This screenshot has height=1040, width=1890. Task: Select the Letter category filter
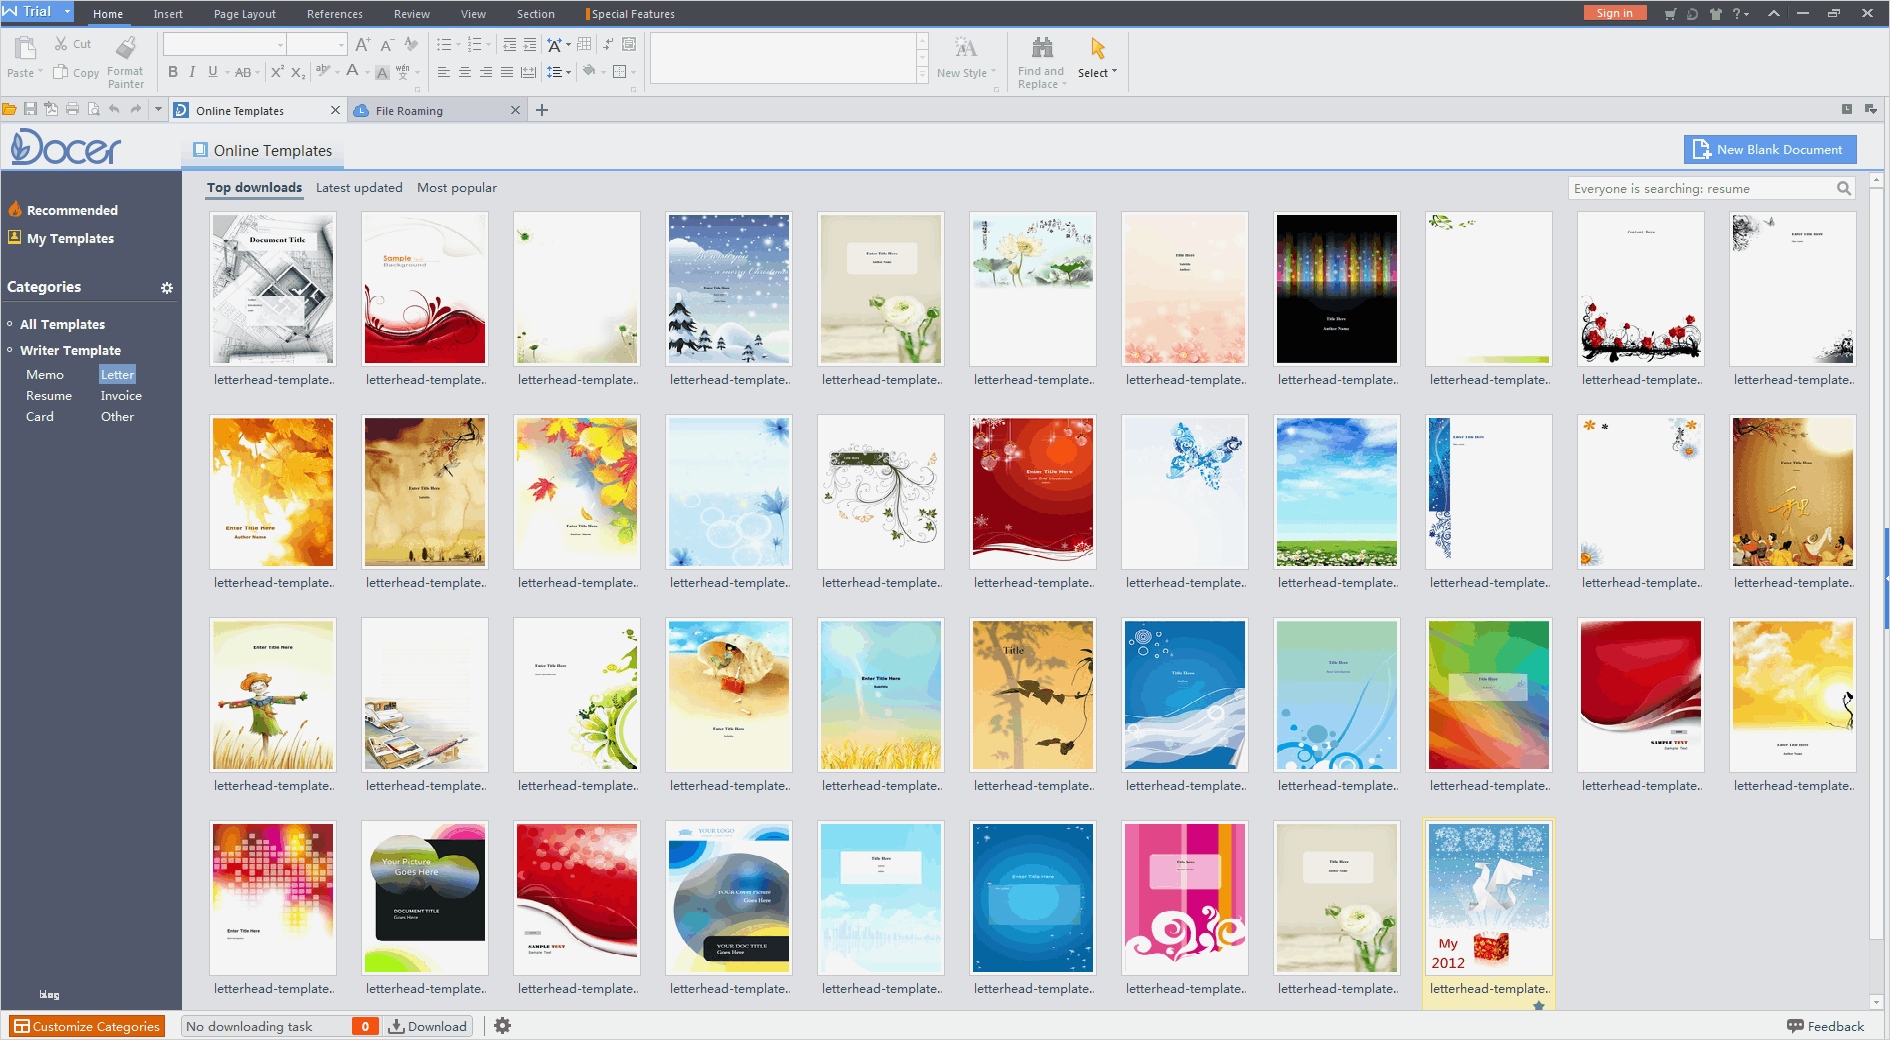pos(117,375)
